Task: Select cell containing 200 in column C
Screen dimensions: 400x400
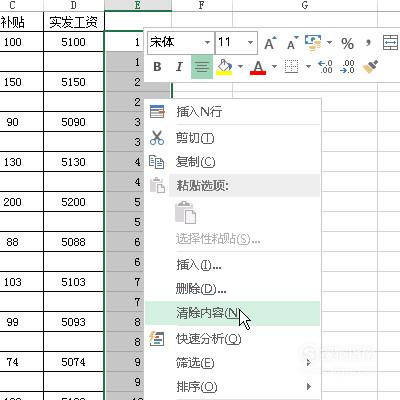Action: point(21,202)
